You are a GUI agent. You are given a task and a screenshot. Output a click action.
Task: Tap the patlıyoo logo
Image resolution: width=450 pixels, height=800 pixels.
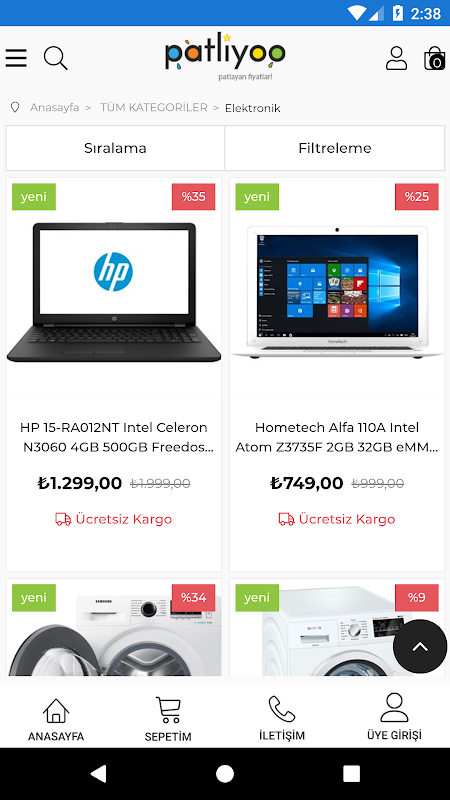pos(225,56)
